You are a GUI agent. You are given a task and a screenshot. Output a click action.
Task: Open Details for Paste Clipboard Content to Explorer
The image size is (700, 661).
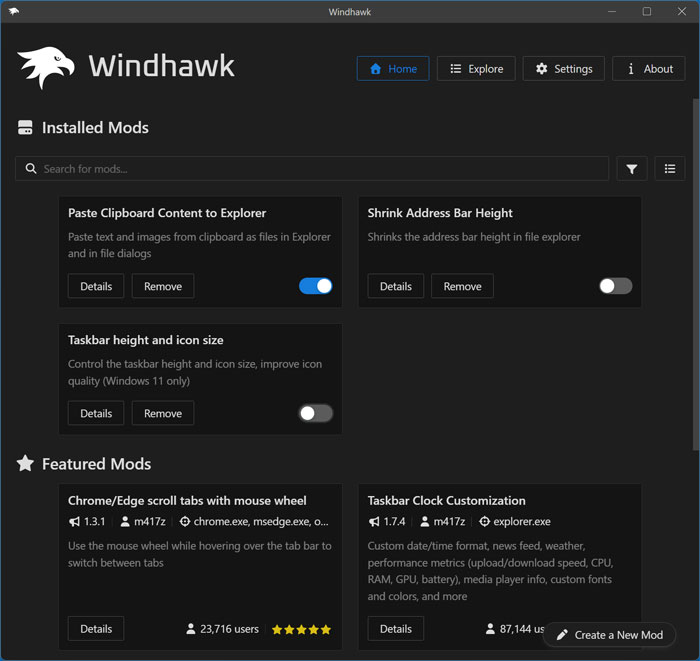click(x=96, y=286)
